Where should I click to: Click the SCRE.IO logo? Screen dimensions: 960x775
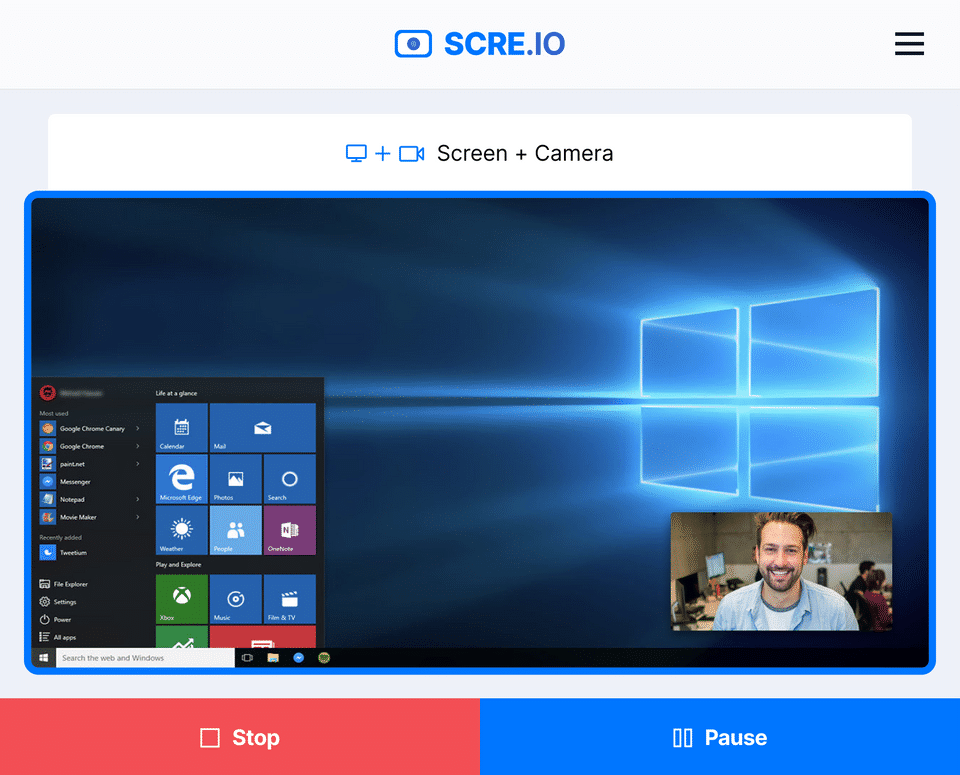click(x=479, y=44)
